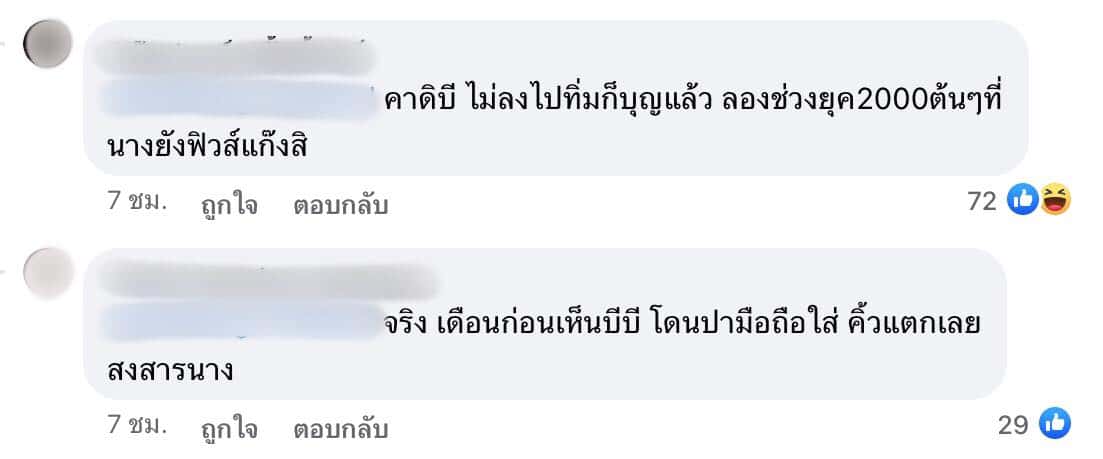Image resolution: width=1103 pixels, height=459 pixels.
Task: Click ถูกใจ under the first comment
Action: 229,205
